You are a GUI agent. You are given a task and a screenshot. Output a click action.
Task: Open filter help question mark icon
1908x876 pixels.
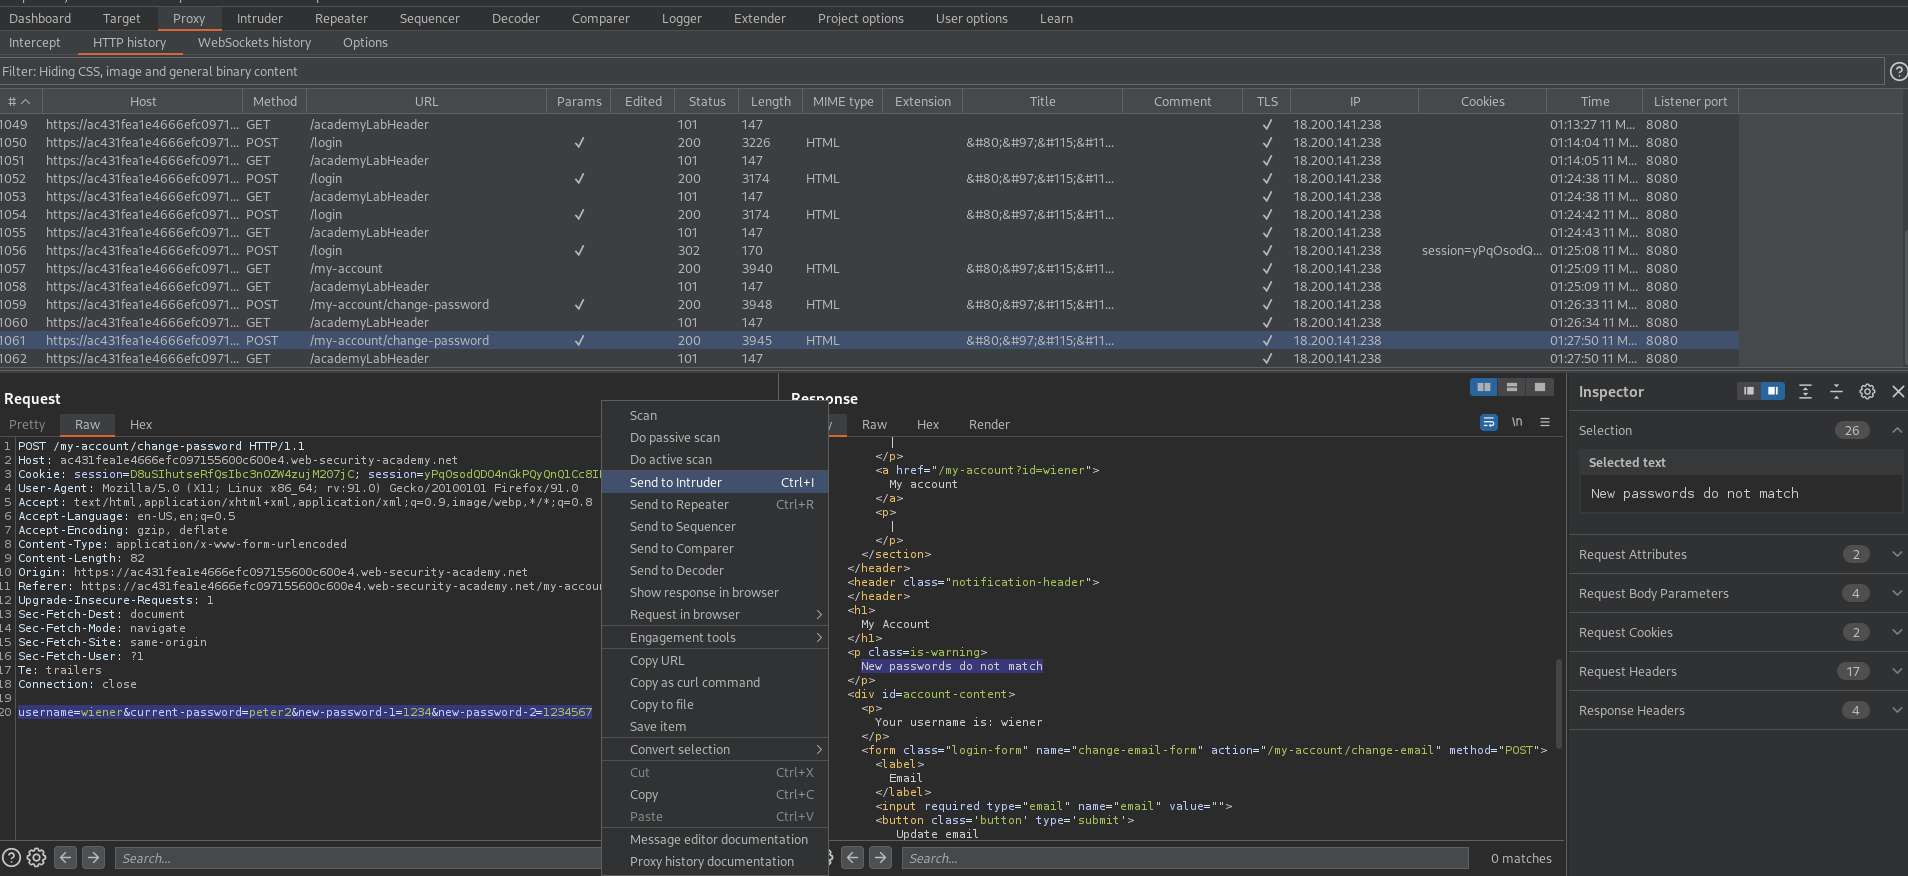[x=1897, y=71]
